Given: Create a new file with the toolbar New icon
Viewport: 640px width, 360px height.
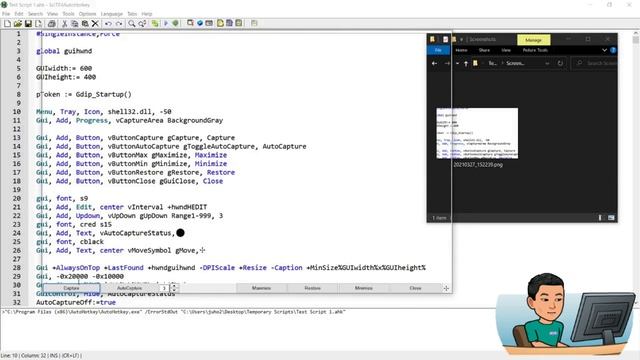Looking at the screenshot, I should click(7, 24).
